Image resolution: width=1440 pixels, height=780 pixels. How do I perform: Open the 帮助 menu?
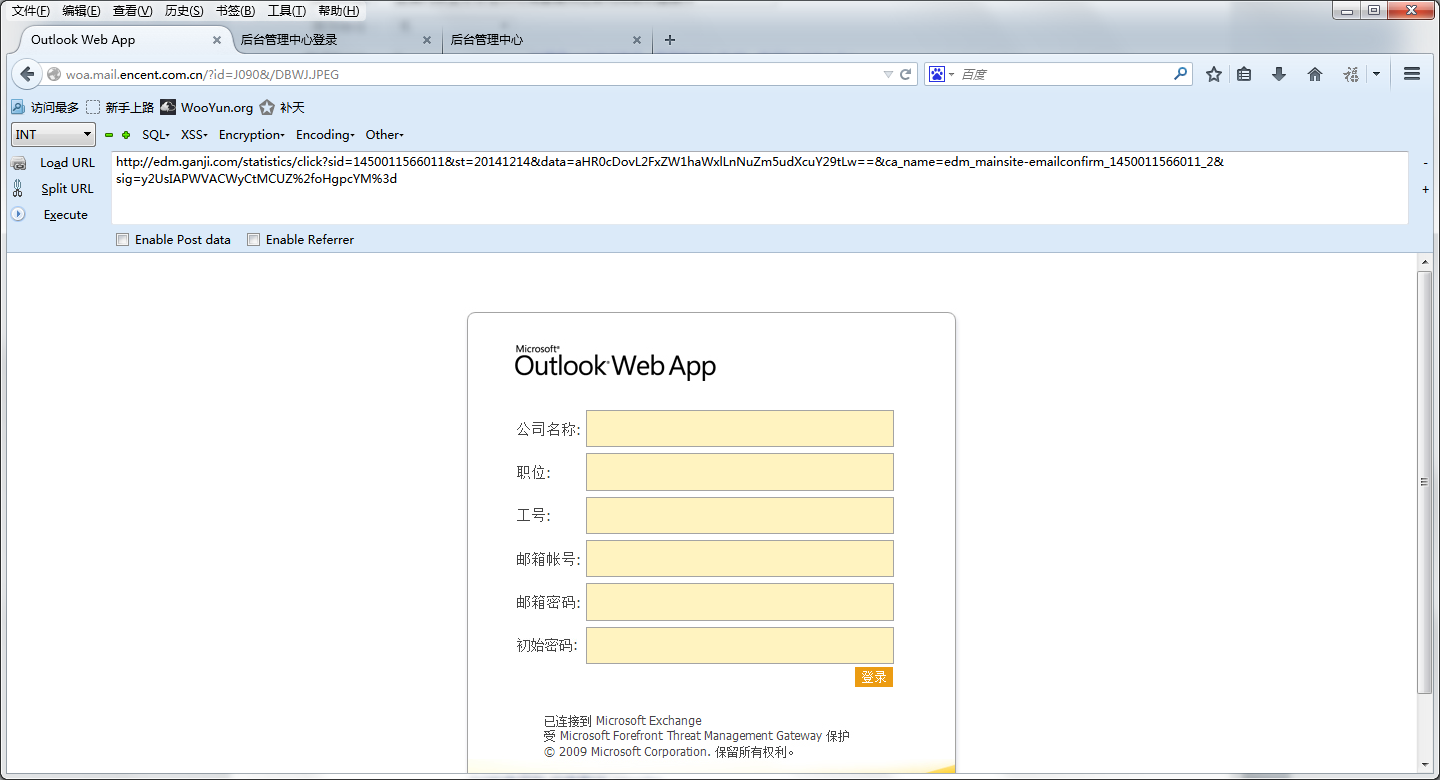[x=338, y=11]
